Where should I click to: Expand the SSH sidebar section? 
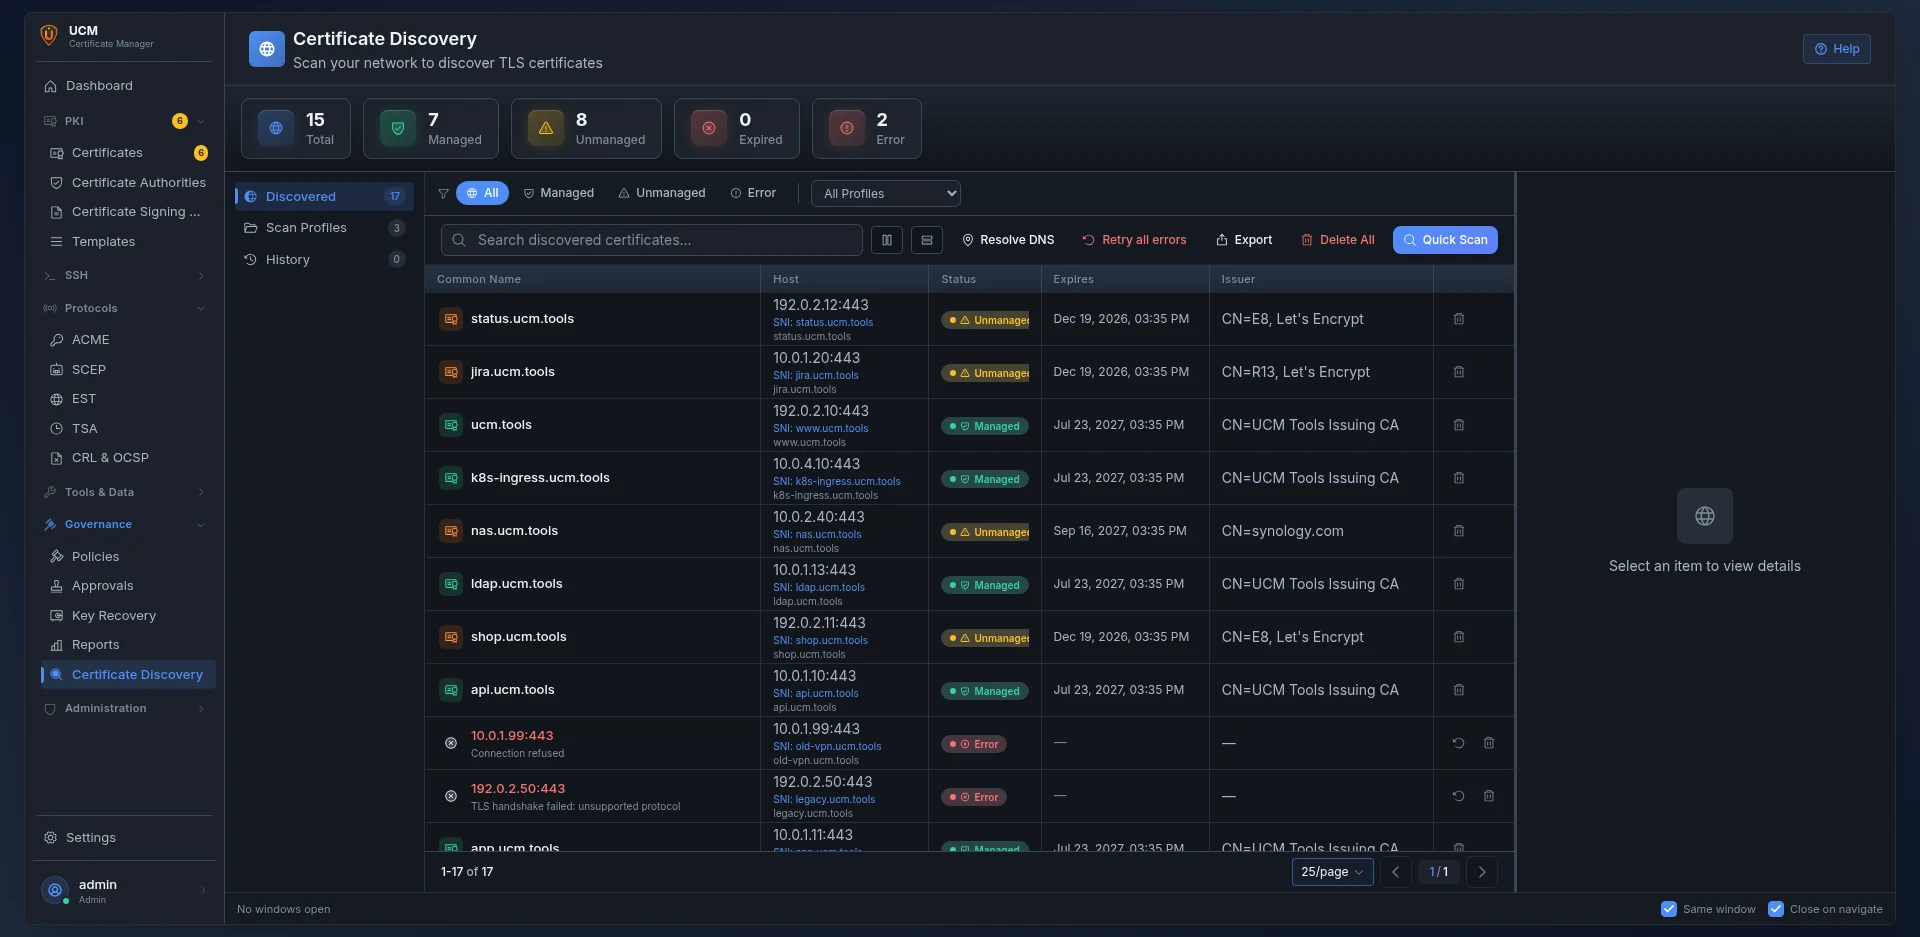(124, 275)
